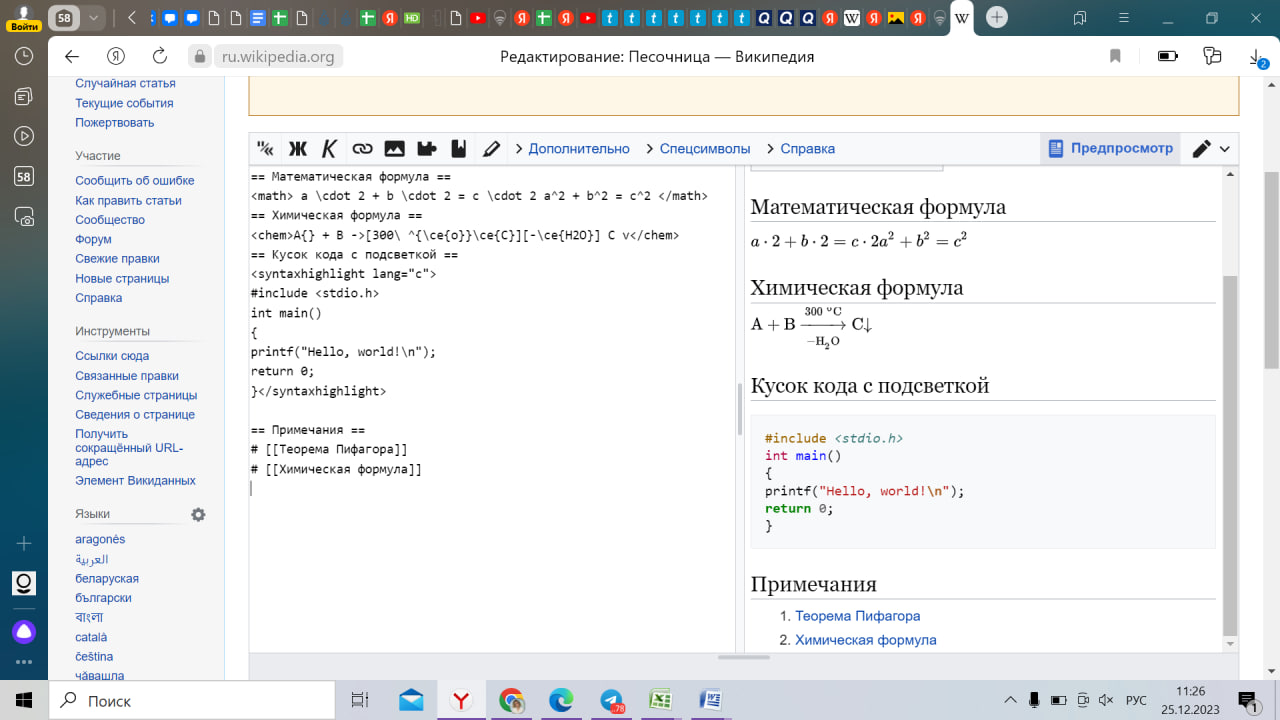Open Word from the taskbar
Image resolution: width=1280 pixels, height=720 pixels.
pyautogui.click(x=711, y=700)
